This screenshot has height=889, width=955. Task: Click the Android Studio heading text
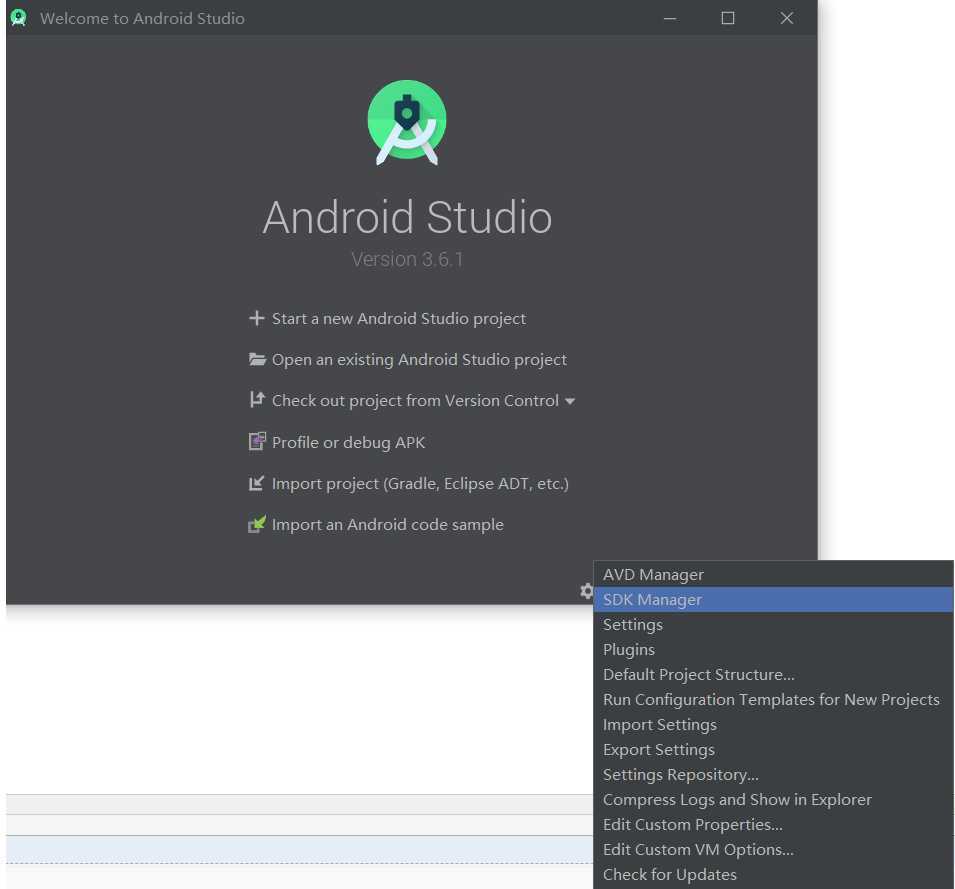[x=407, y=217]
